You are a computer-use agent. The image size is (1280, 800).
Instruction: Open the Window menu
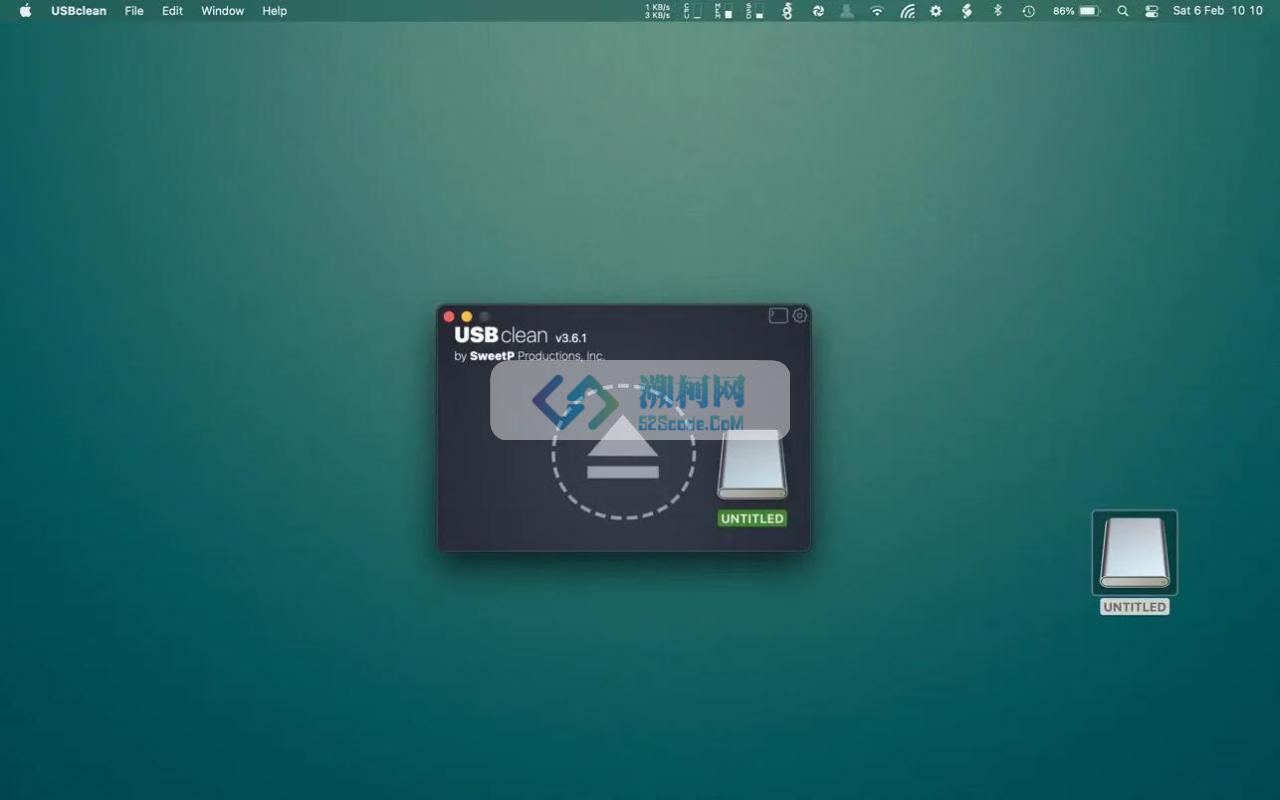coord(222,11)
